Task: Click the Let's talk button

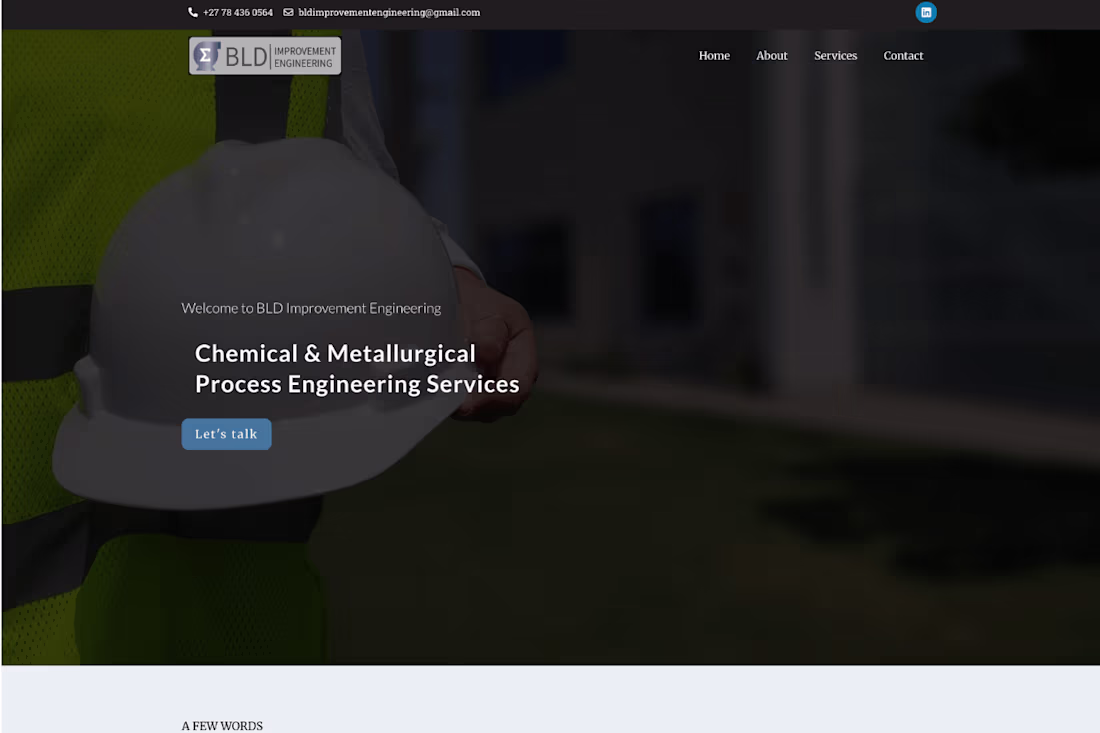Action: pos(226,434)
